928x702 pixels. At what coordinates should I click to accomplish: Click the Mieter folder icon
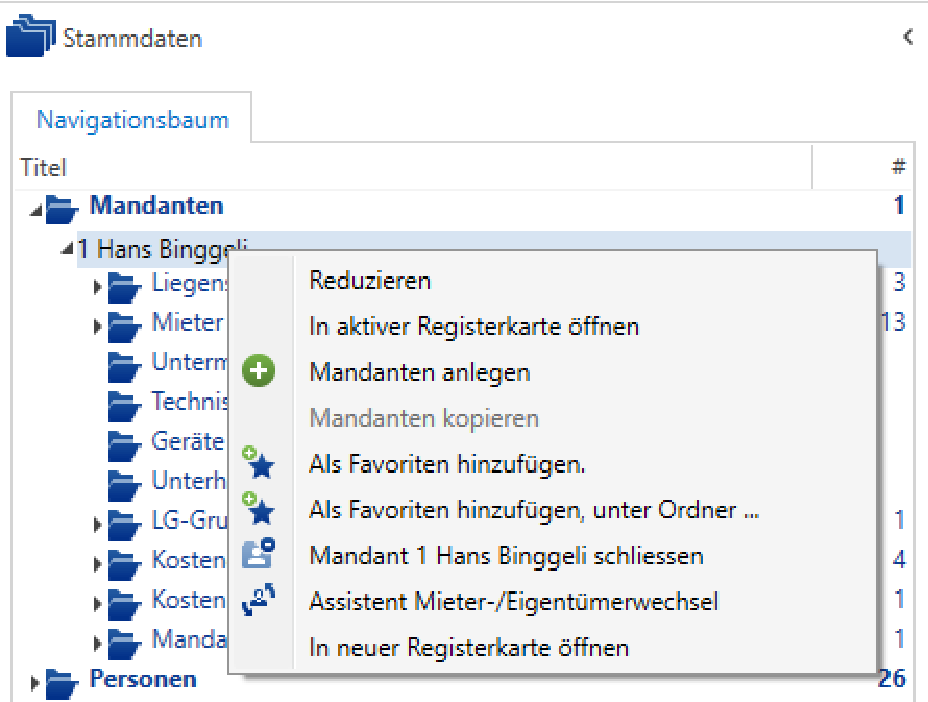click(x=125, y=327)
